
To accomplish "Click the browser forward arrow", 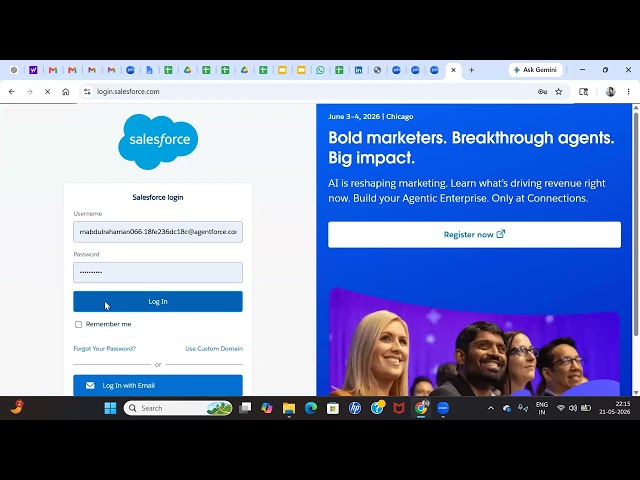I will pyautogui.click(x=29, y=92).
